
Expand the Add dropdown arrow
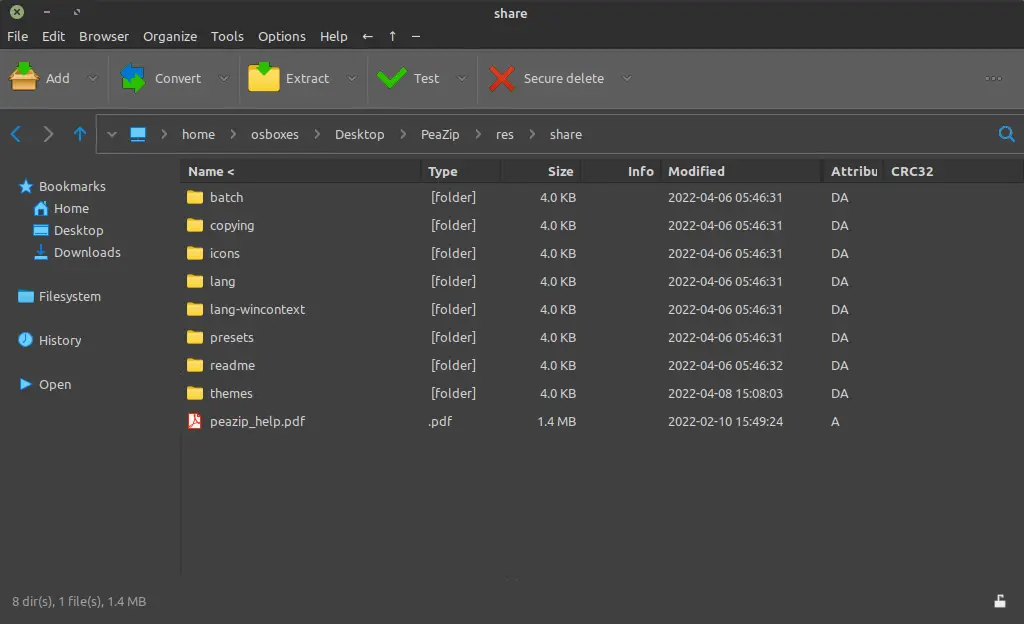click(x=93, y=78)
